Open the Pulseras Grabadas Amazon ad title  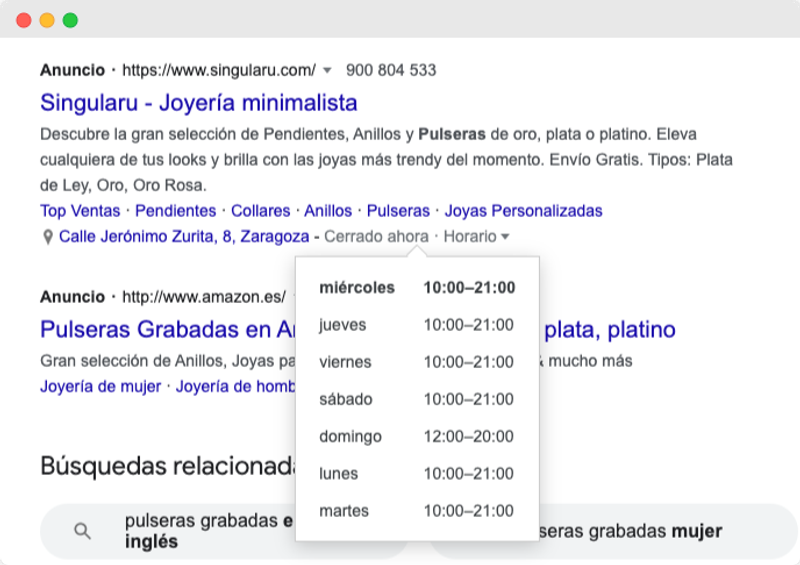point(167,329)
